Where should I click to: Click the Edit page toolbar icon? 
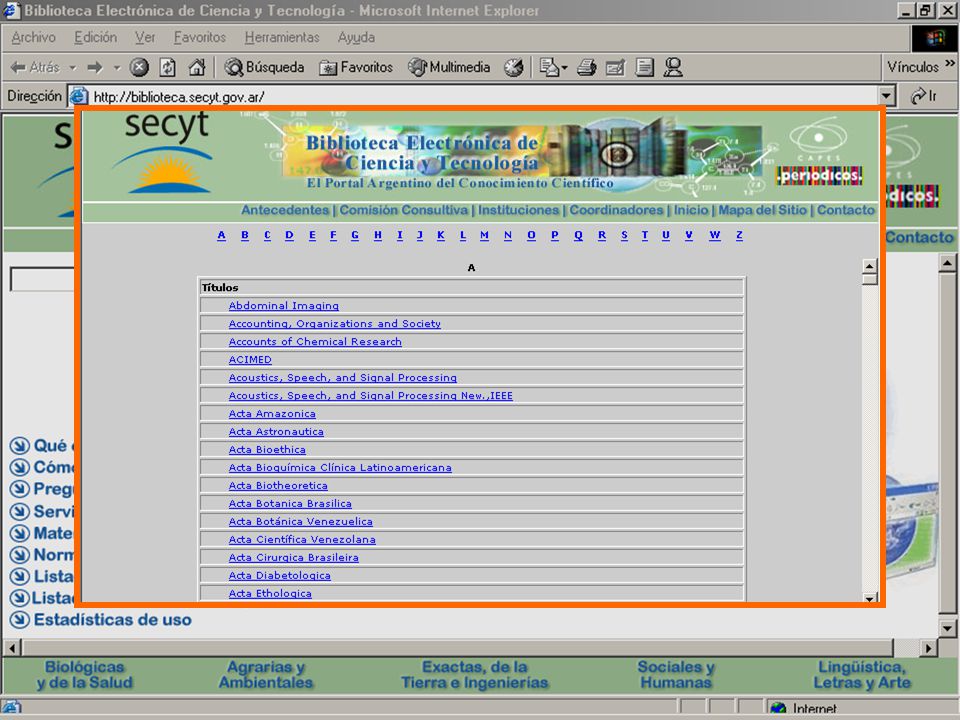pyautogui.click(x=615, y=67)
